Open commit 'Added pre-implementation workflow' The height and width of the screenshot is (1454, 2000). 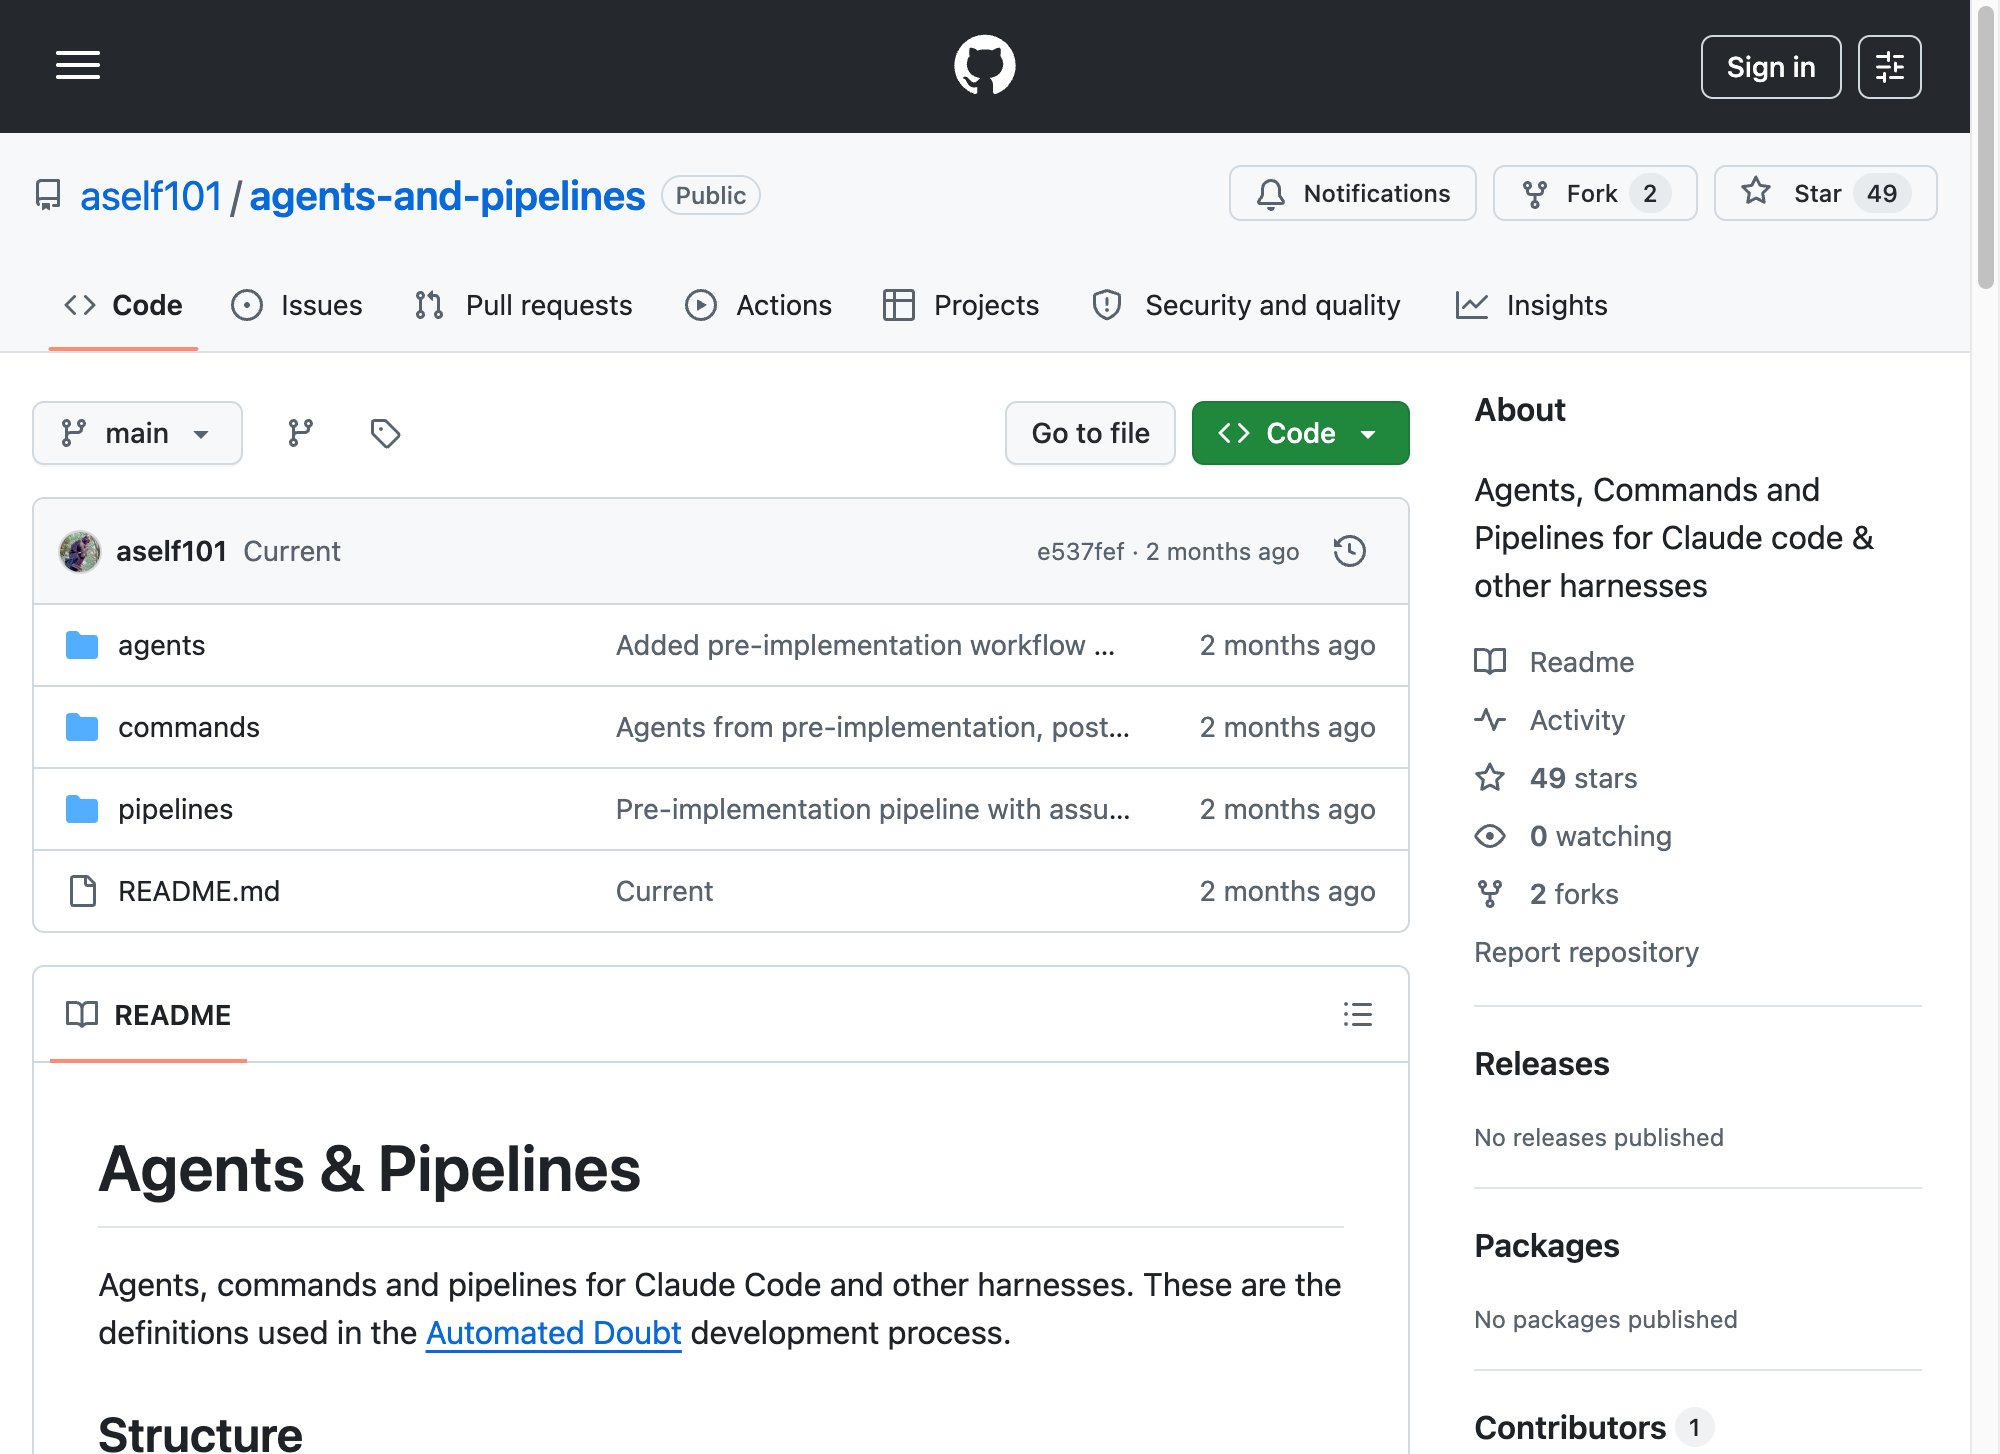tap(865, 645)
